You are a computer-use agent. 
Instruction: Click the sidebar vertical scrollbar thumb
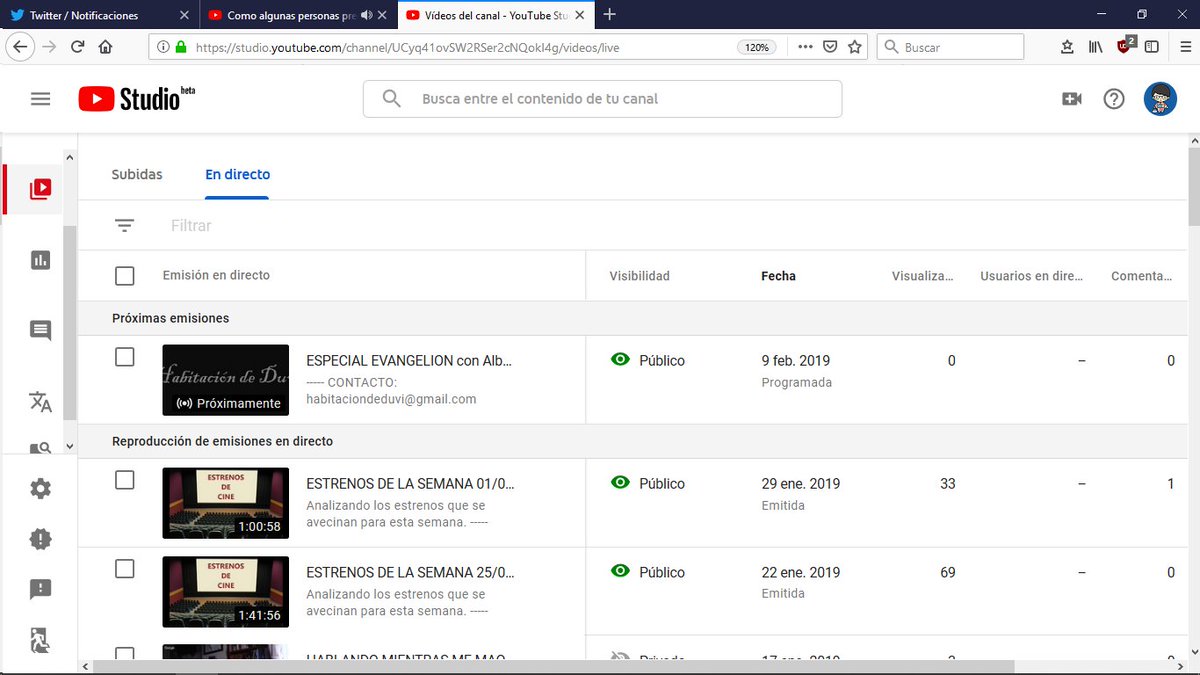click(69, 324)
